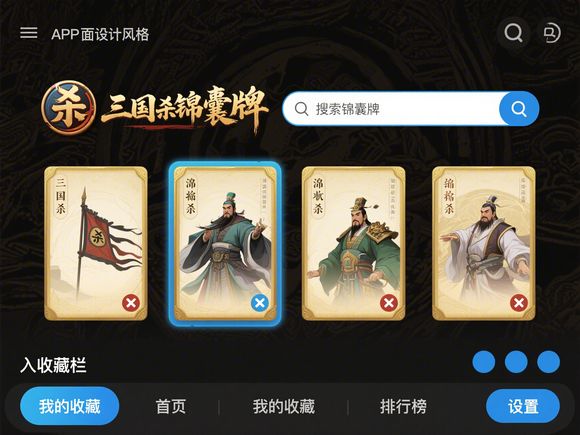Click the top-right magnifier search icon
This screenshot has width=580, height=435.
pos(513,33)
